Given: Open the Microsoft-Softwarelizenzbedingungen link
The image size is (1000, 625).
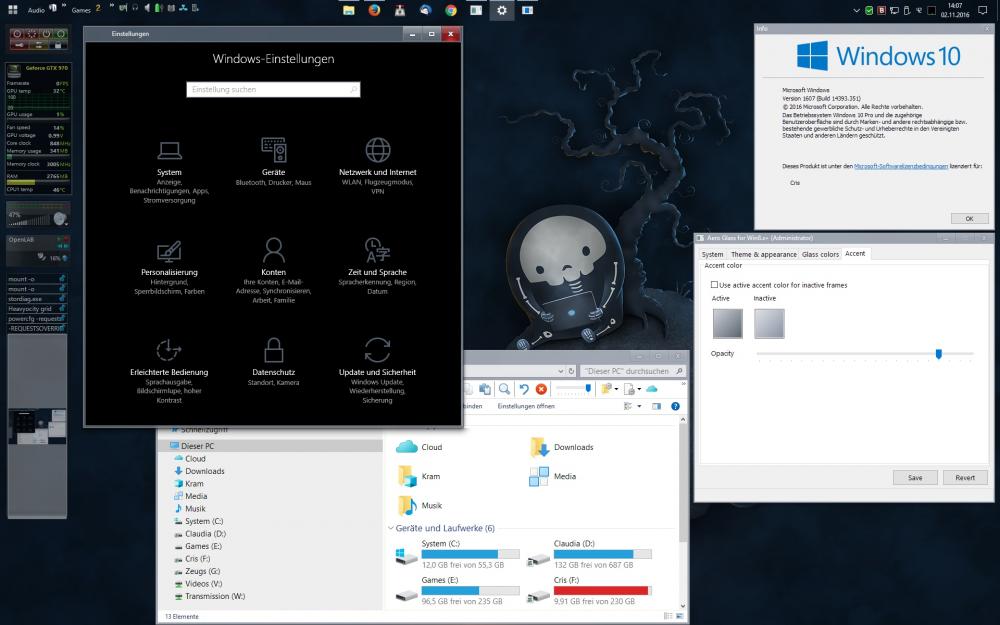Looking at the screenshot, I should coord(899,165).
